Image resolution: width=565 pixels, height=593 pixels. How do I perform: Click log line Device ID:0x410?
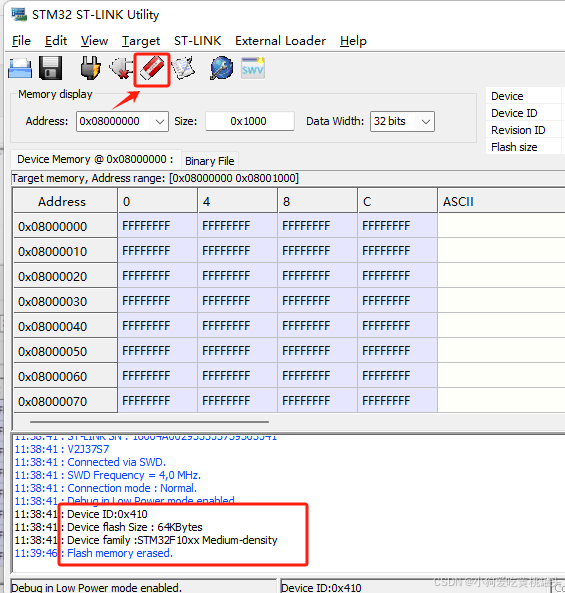pos(81,514)
